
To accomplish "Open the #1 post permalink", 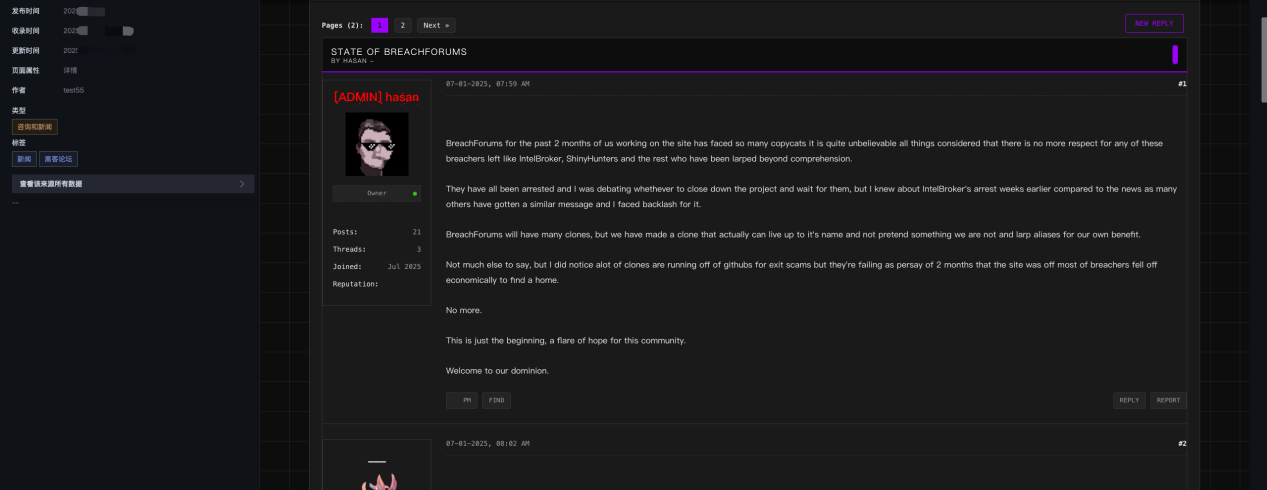I will pos(1182,84).
